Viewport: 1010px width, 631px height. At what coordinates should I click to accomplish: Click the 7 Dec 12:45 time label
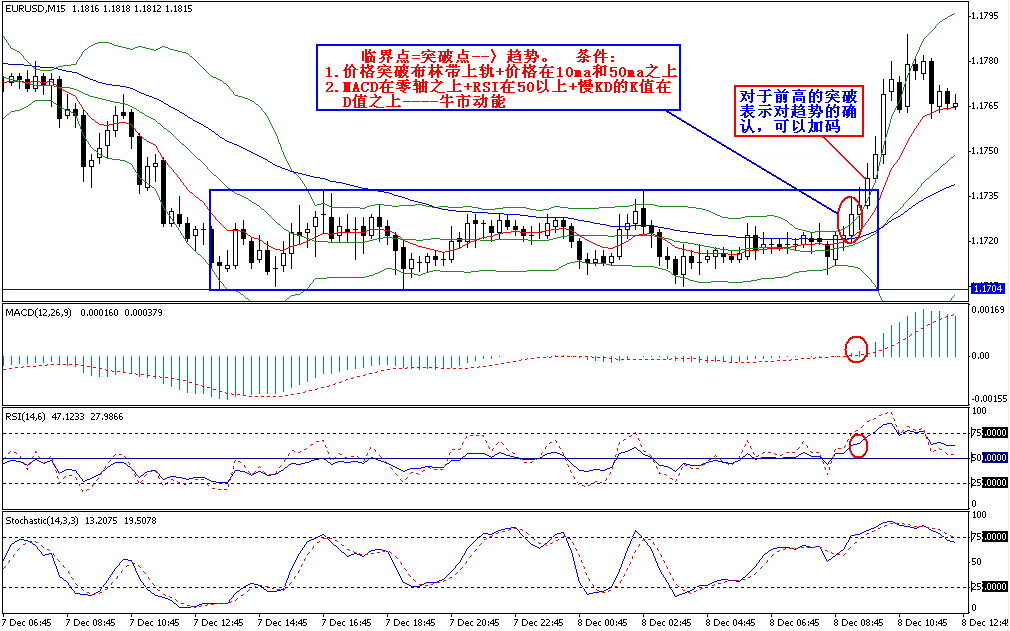click(219, 623)
